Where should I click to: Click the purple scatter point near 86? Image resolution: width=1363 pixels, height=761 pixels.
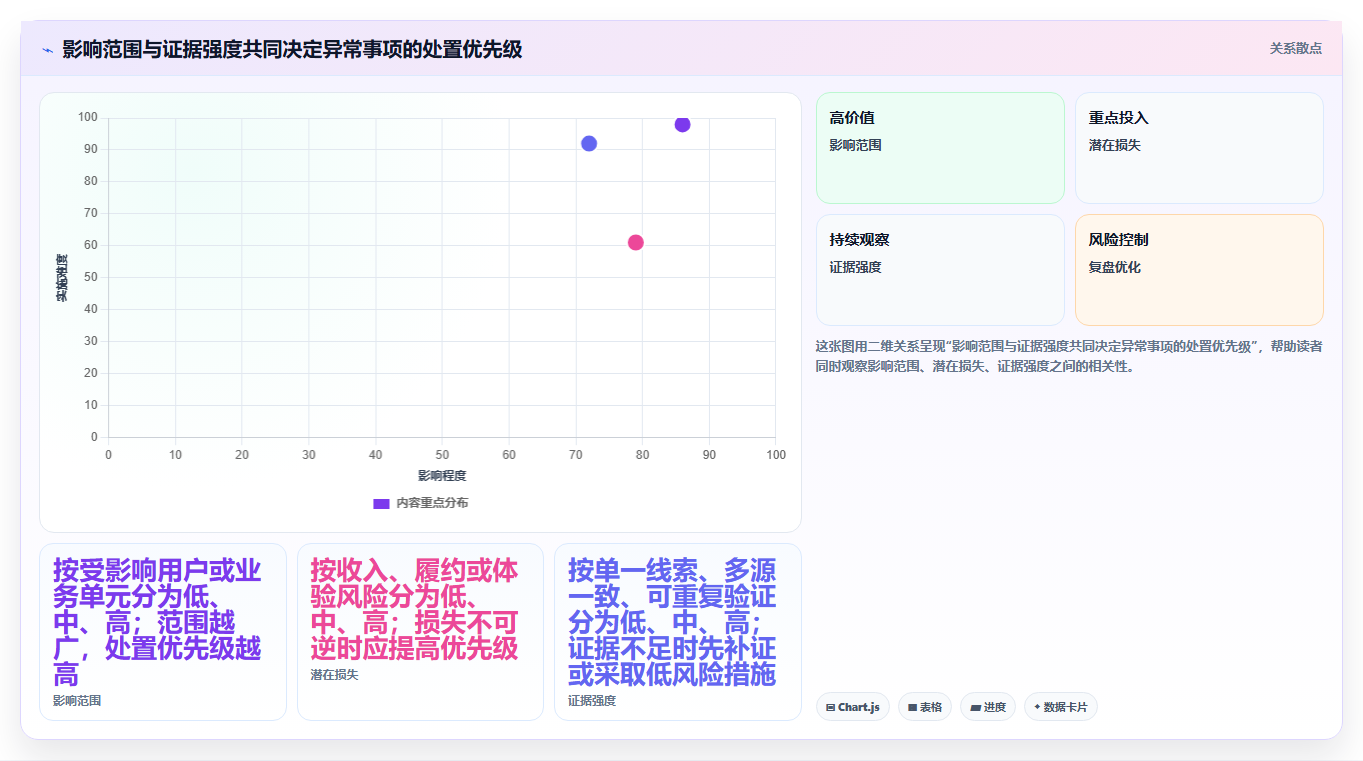(x=682, y=124)
